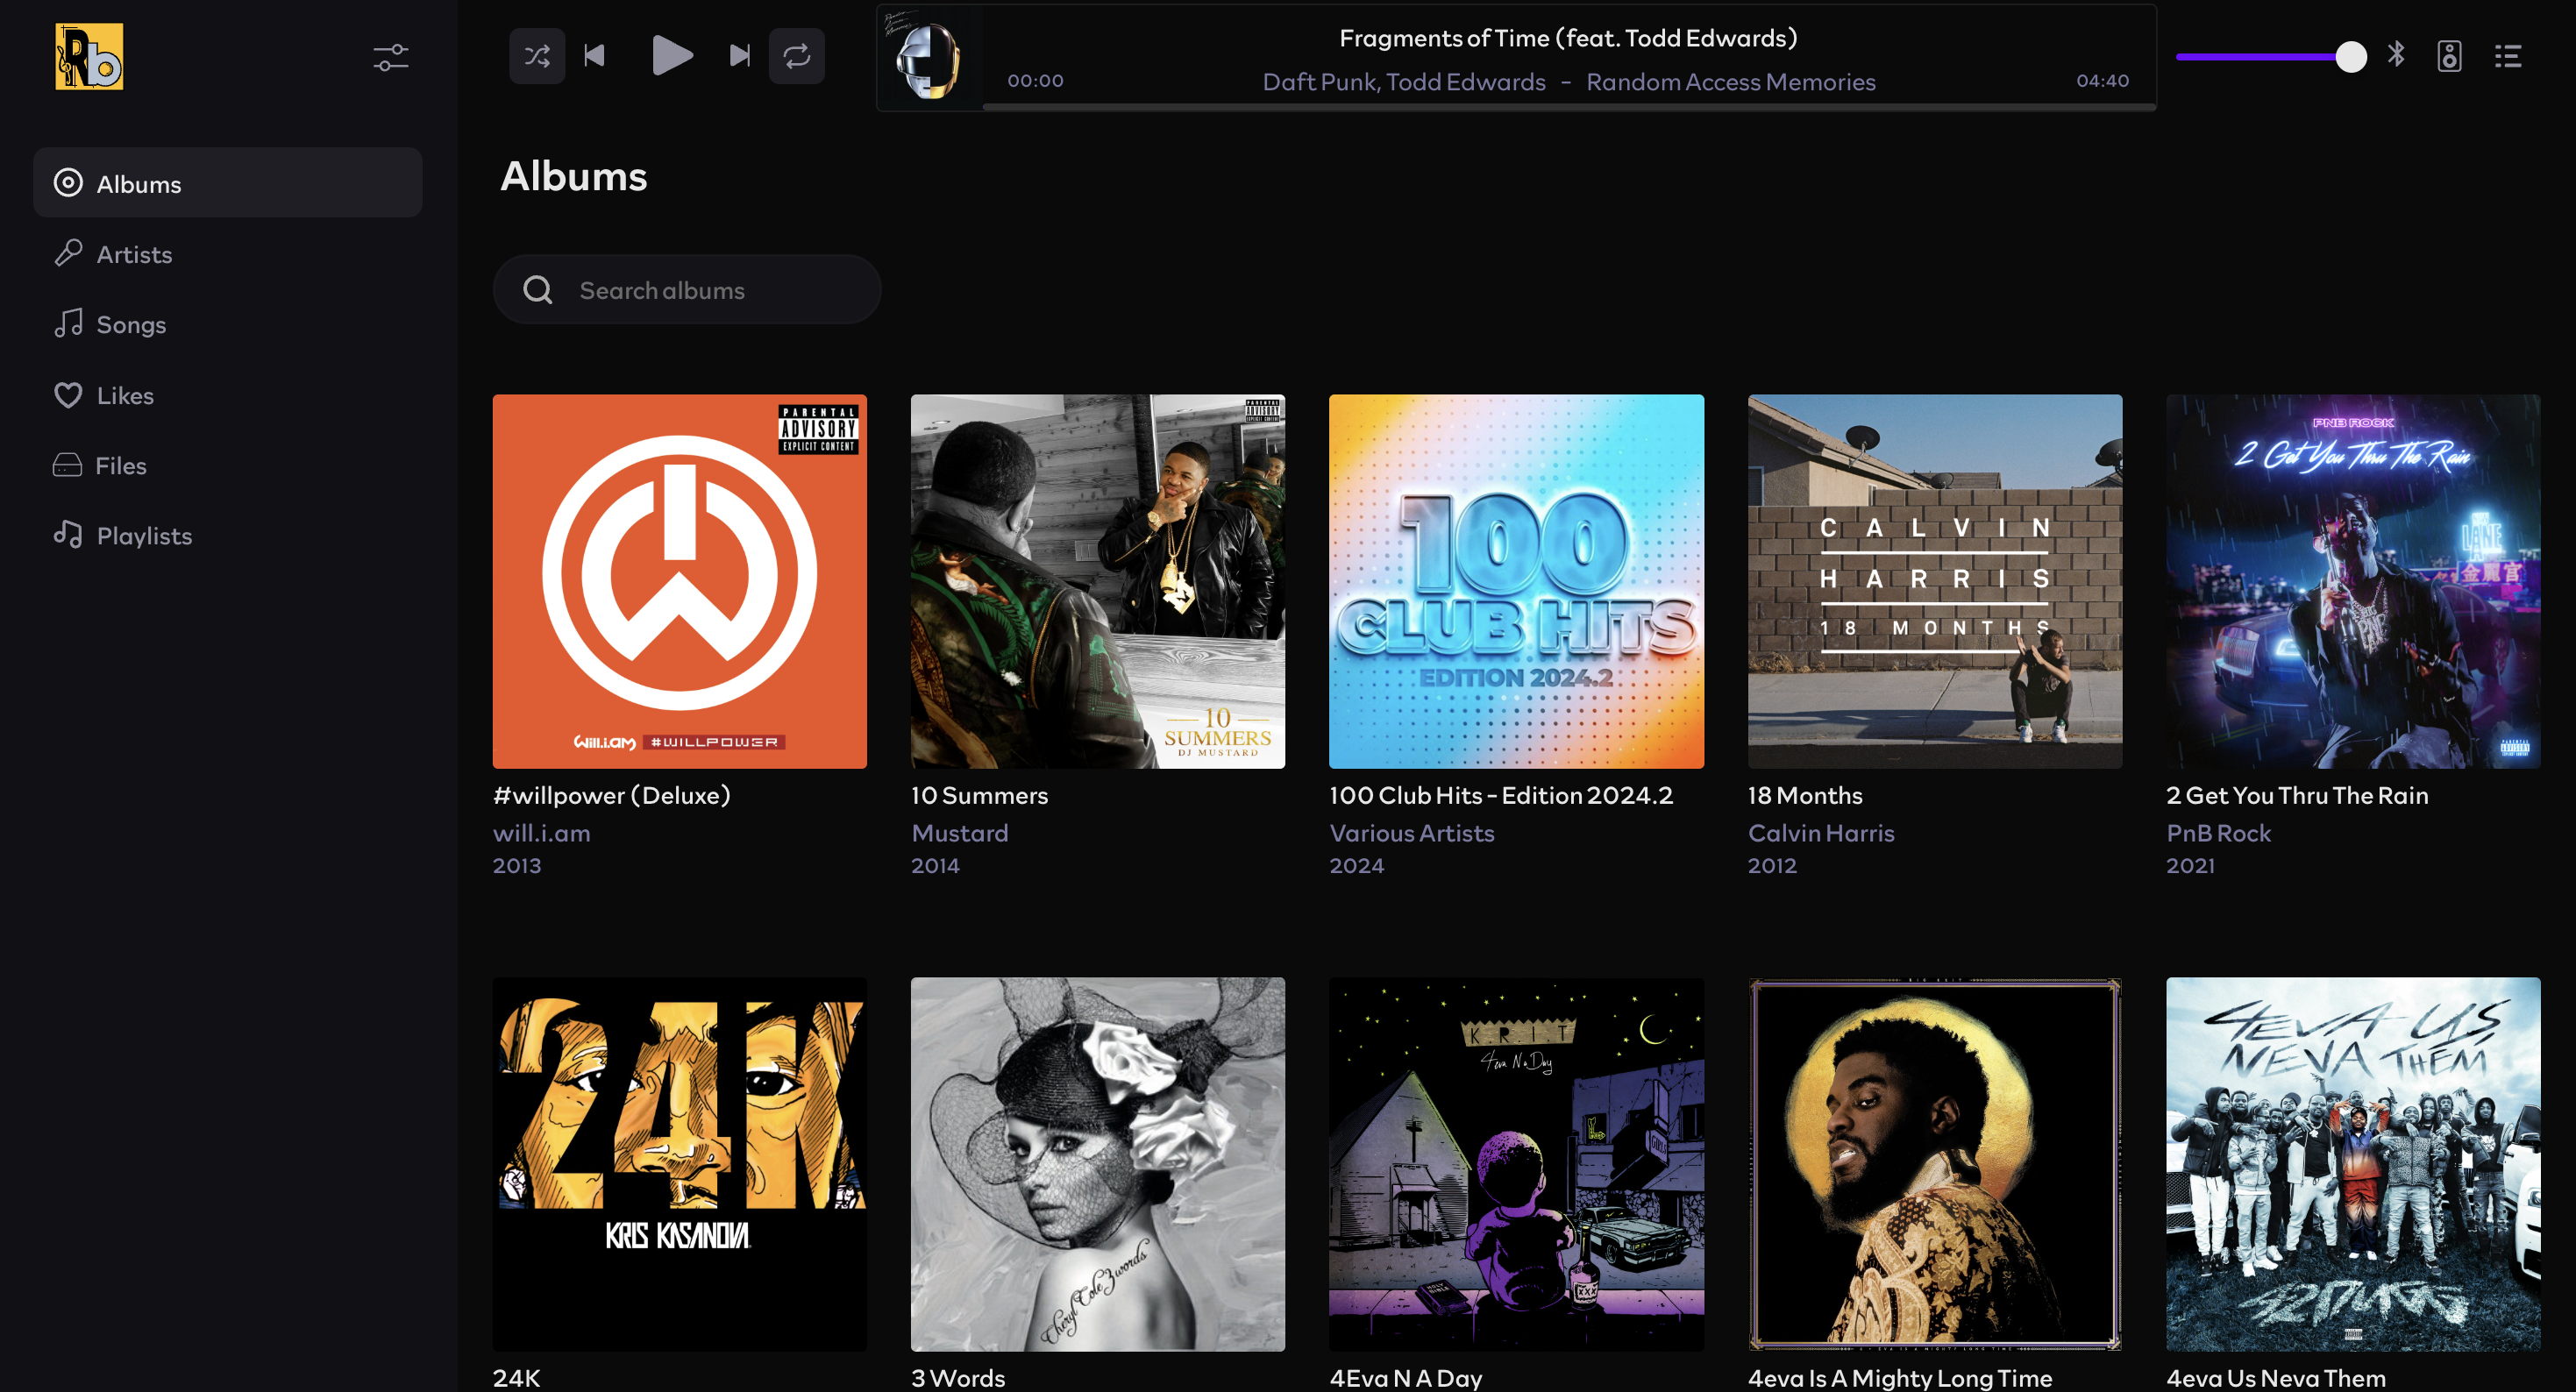Click the Various Artists link
This screenshot has width=2576, height=1392.
[1412, 833]
